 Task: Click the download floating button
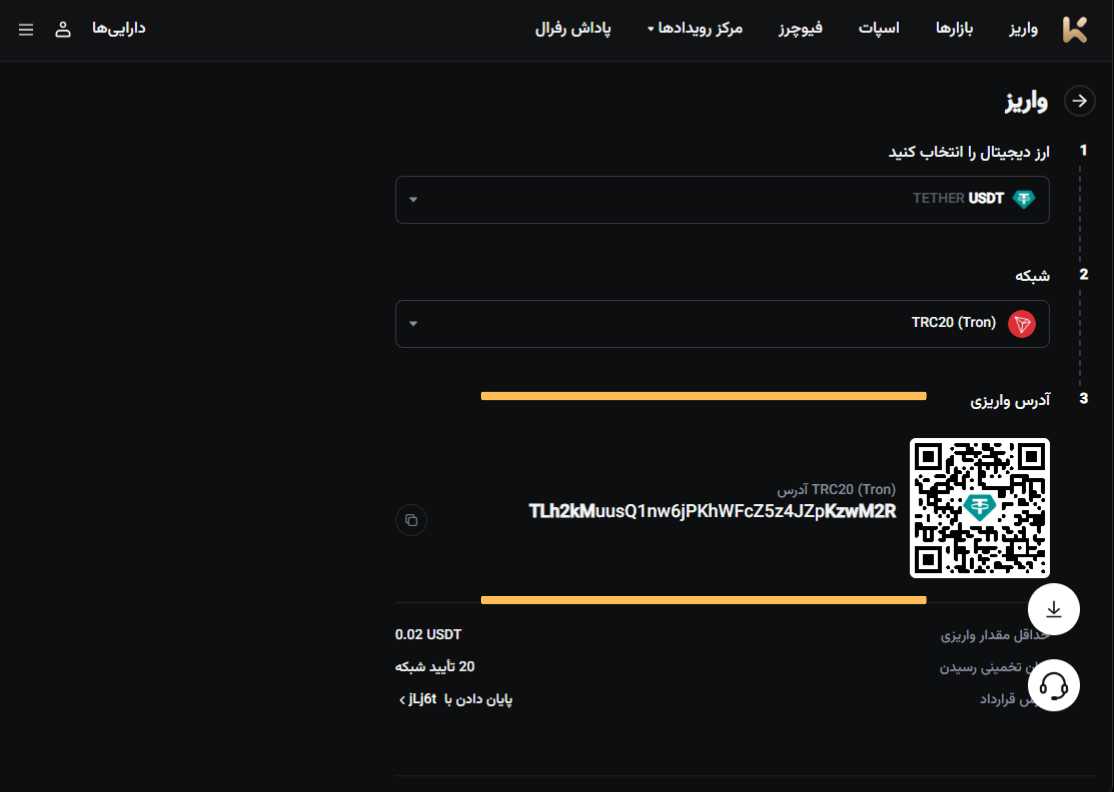click(1054, 609)
